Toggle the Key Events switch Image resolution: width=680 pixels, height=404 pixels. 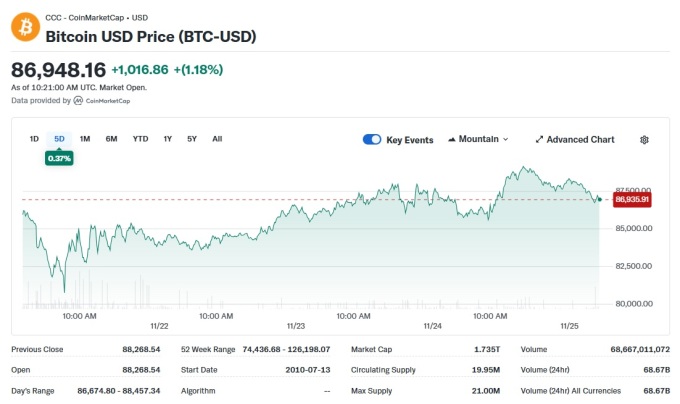point(372,139)
